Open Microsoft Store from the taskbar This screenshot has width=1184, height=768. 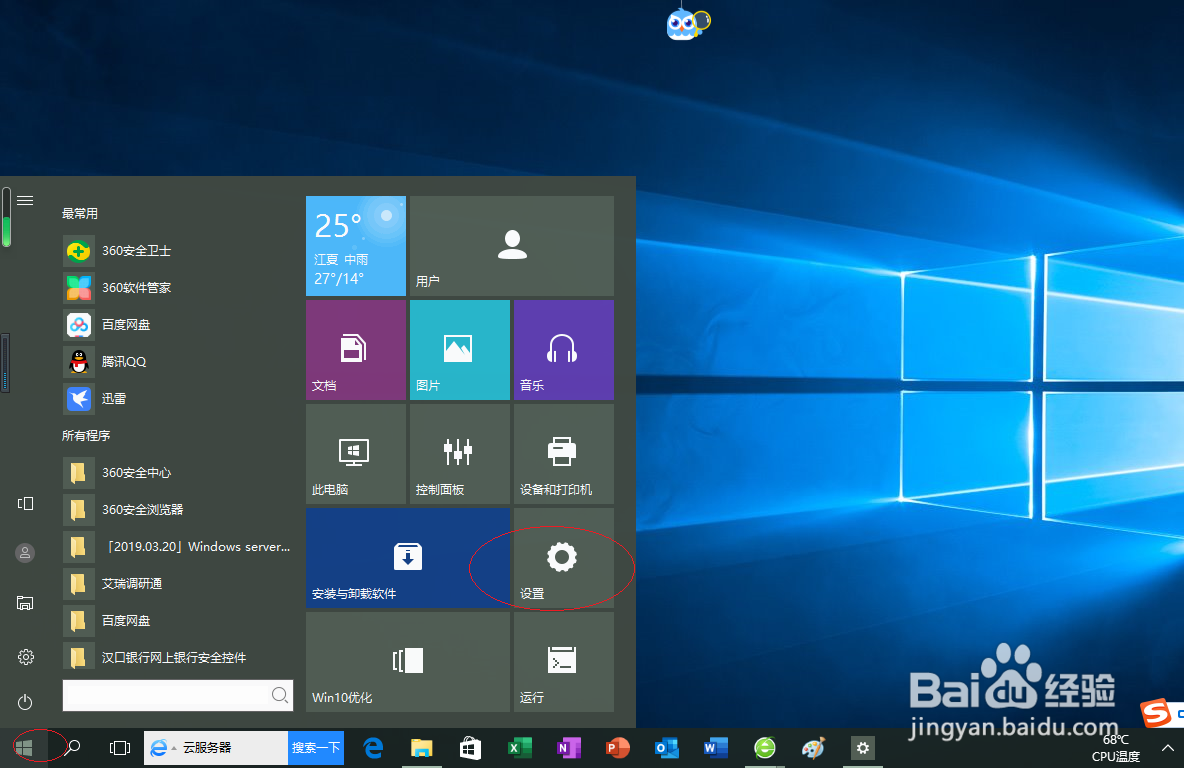(x=470, y=747)
